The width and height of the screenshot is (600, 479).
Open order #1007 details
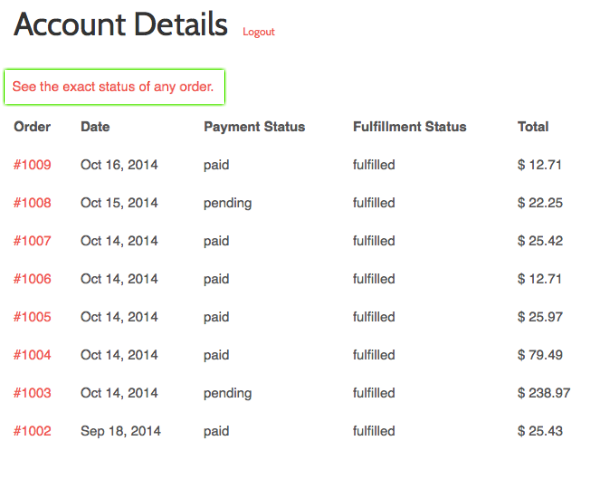[32, 241]
